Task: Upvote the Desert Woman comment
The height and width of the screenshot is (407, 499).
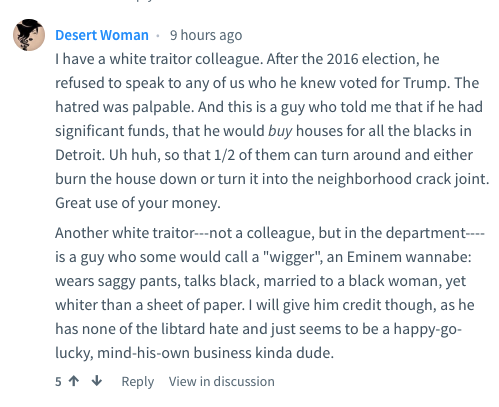Action: click(x=74, y=381)
